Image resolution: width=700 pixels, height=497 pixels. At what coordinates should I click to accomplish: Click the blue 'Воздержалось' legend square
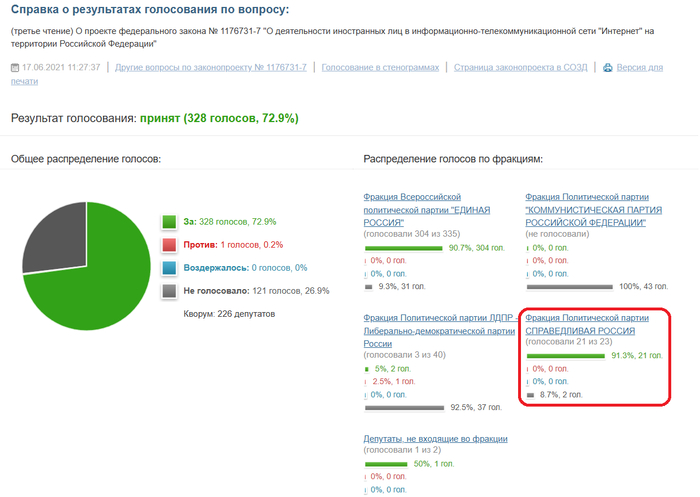[x=169, y=268]
